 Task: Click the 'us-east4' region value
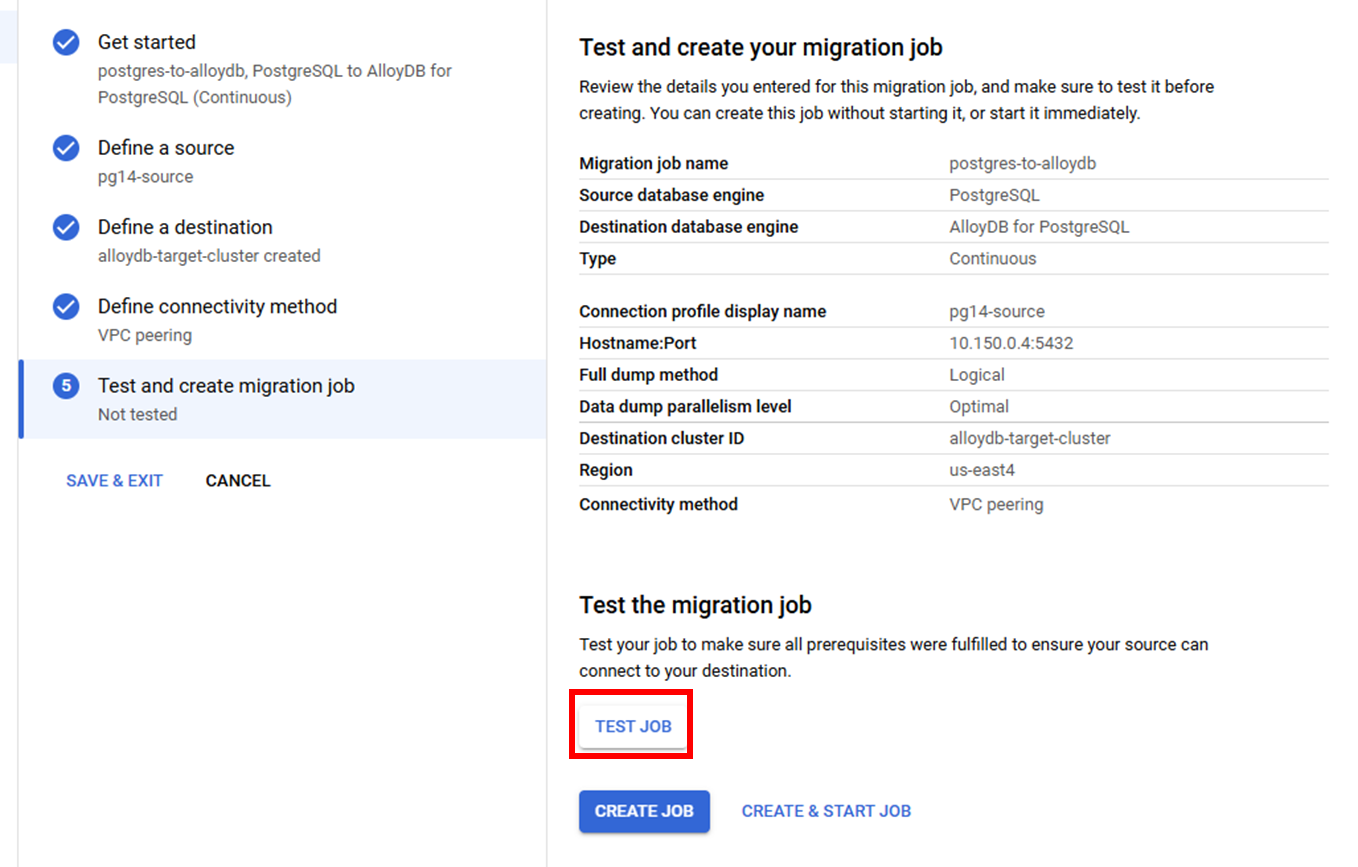(x=980, y=470)
